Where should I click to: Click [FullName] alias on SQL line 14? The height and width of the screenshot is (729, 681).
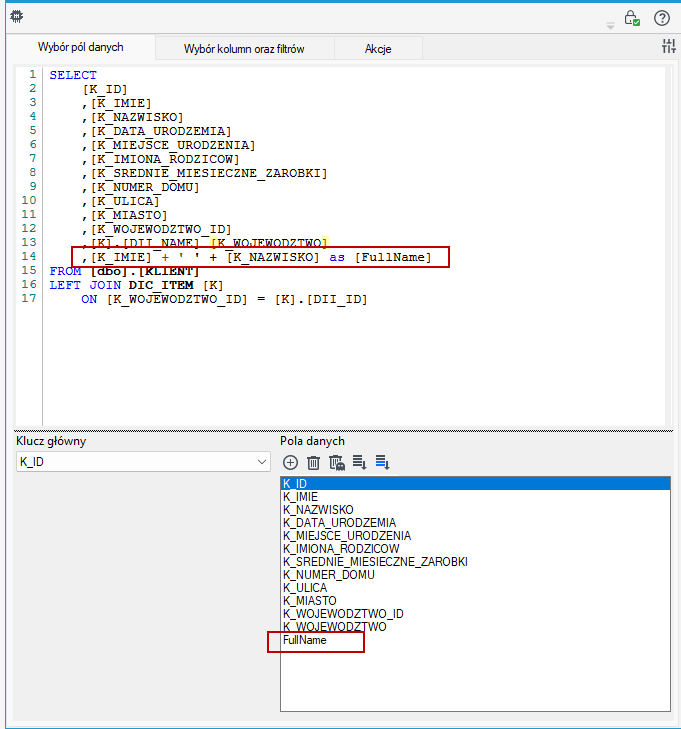click(393, 257)
